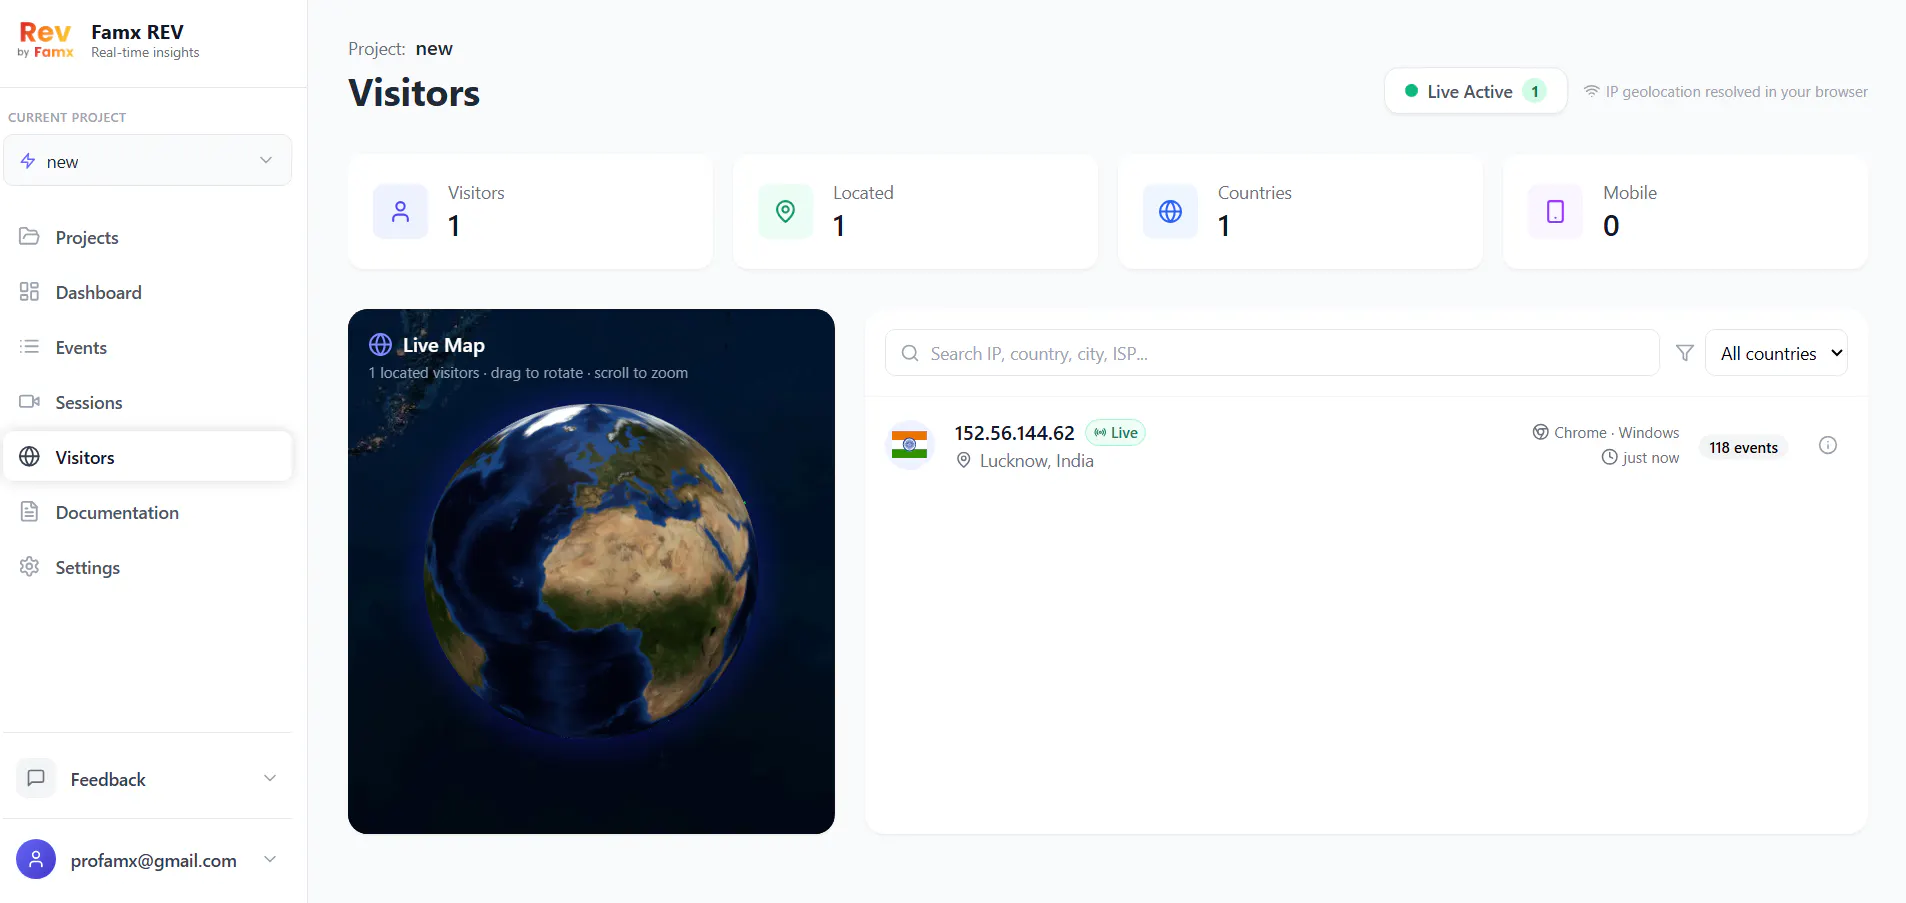Click the 118 events badge
The width and height of the screenshot is (1906, 903).
(x=1743, y=447)
